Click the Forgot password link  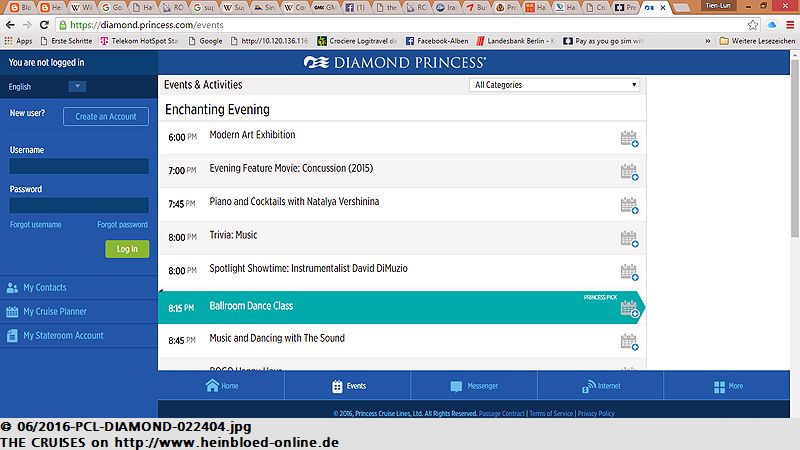[122, 224]
